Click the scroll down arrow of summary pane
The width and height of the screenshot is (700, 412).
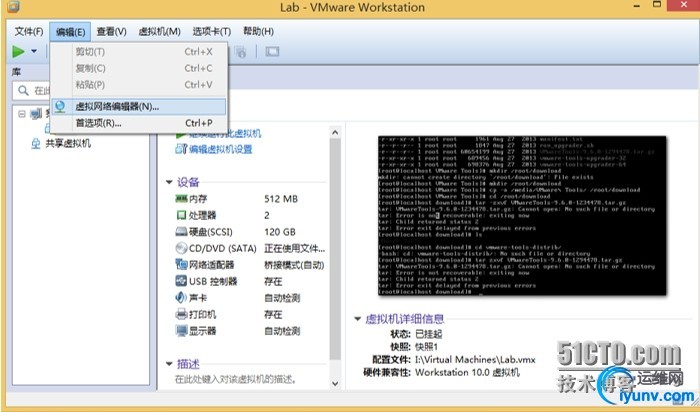(335, 383)
